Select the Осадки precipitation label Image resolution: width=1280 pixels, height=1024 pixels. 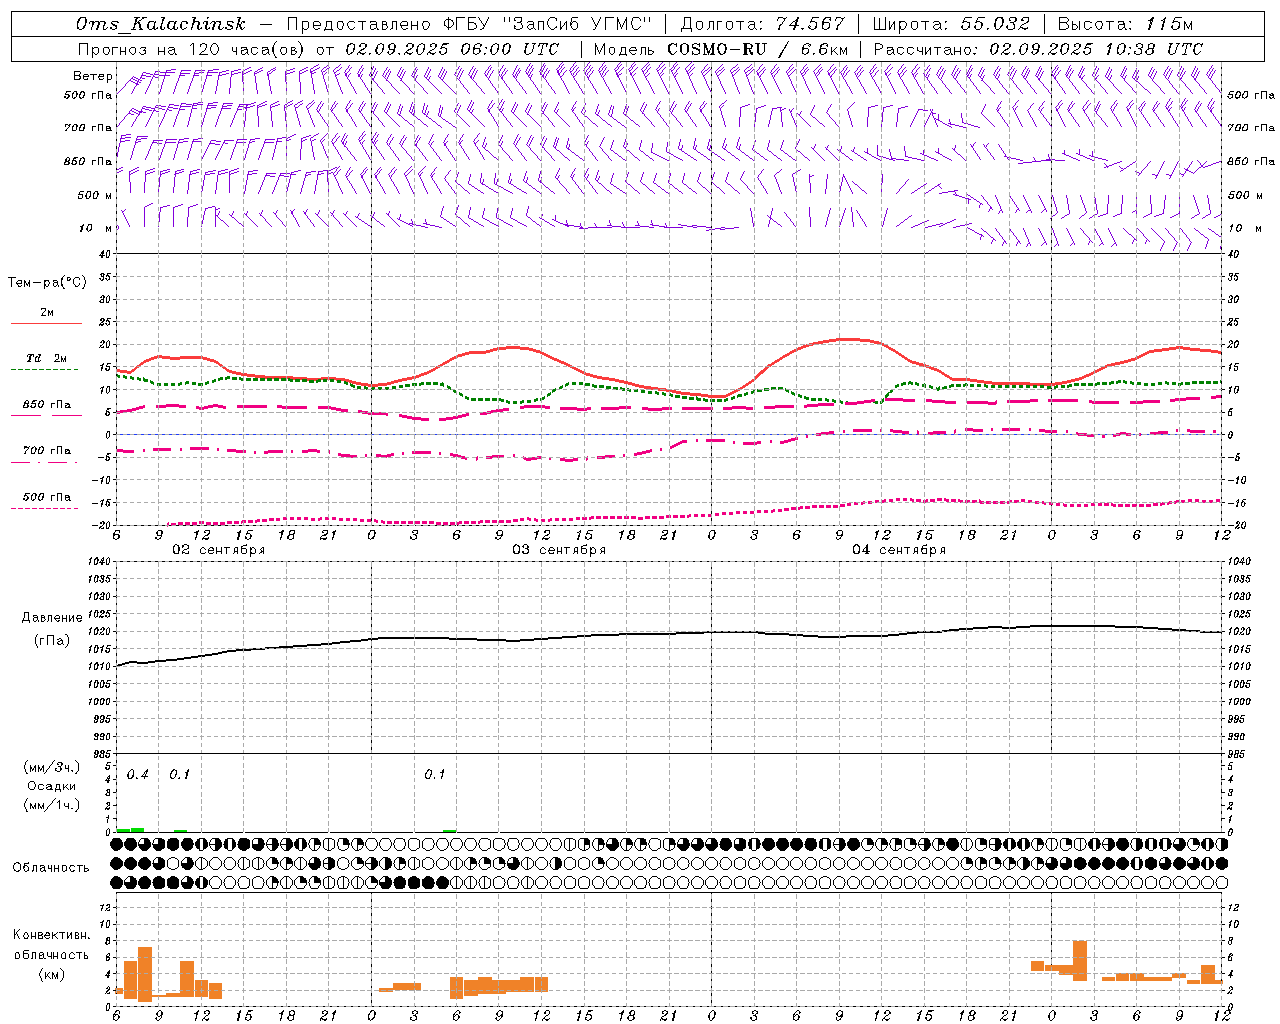pos(51,786)
